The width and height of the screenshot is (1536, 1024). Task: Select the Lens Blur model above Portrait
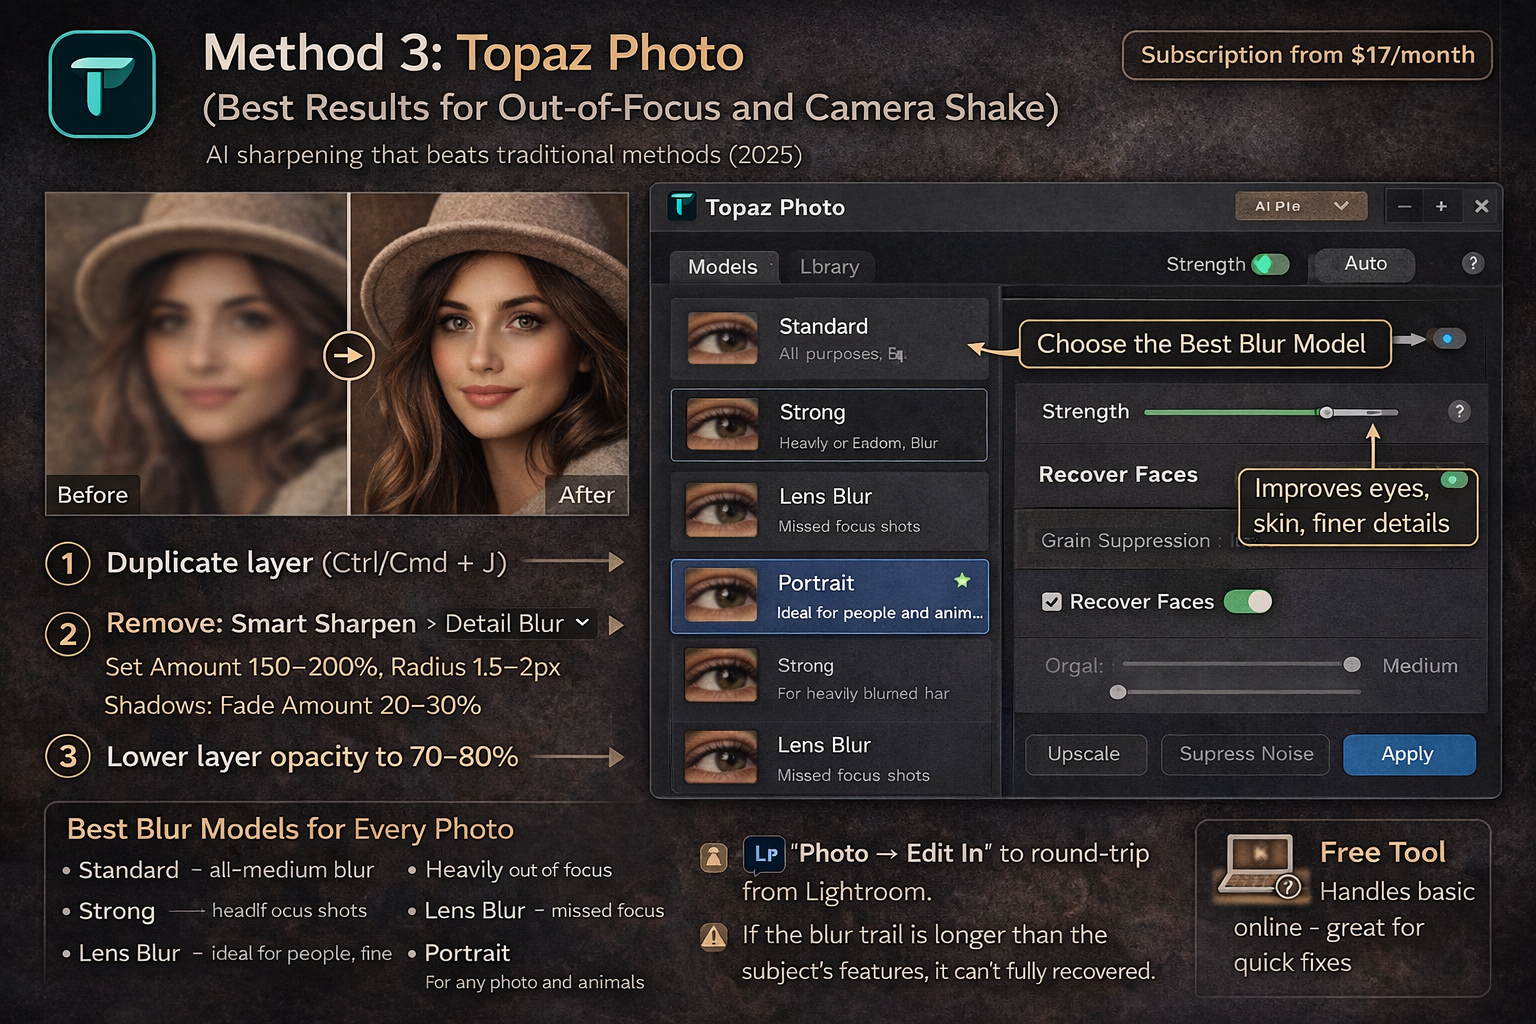[x=829, y=510]
